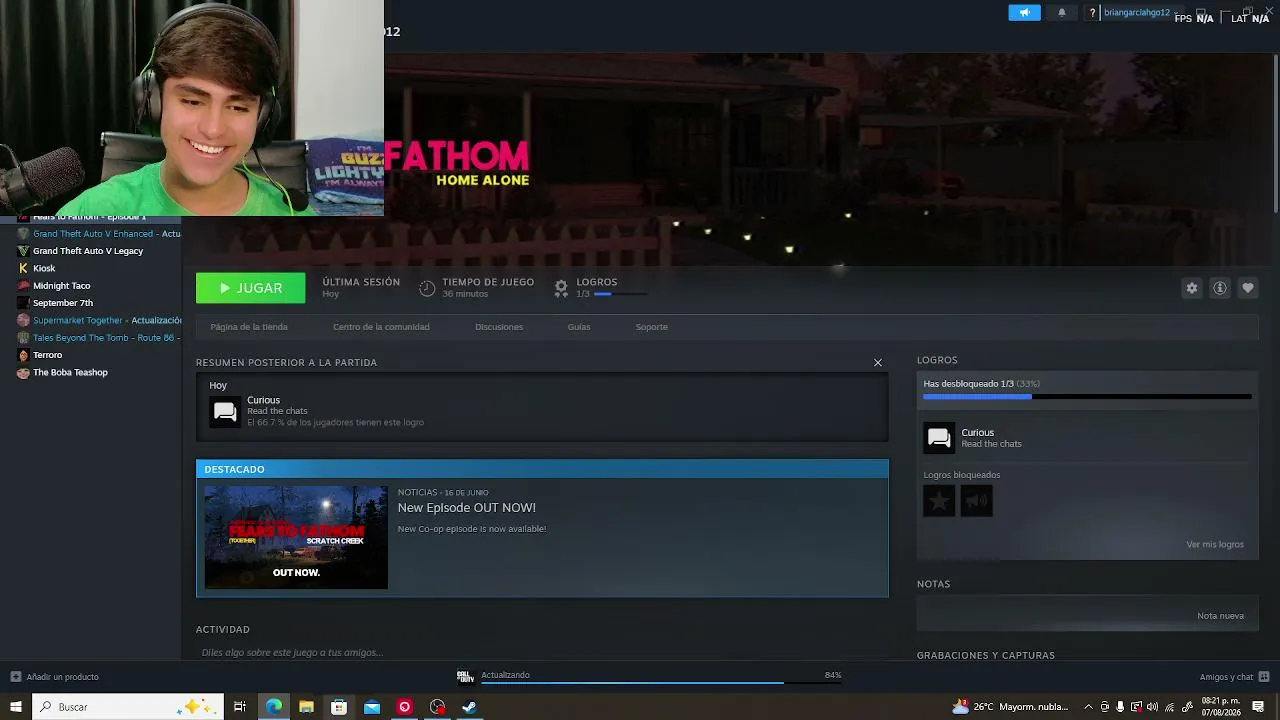Screen dimensions: 1280x720
Task: Open the Windows Start menu
Action: pyautogui.click(x=16, y=707)
